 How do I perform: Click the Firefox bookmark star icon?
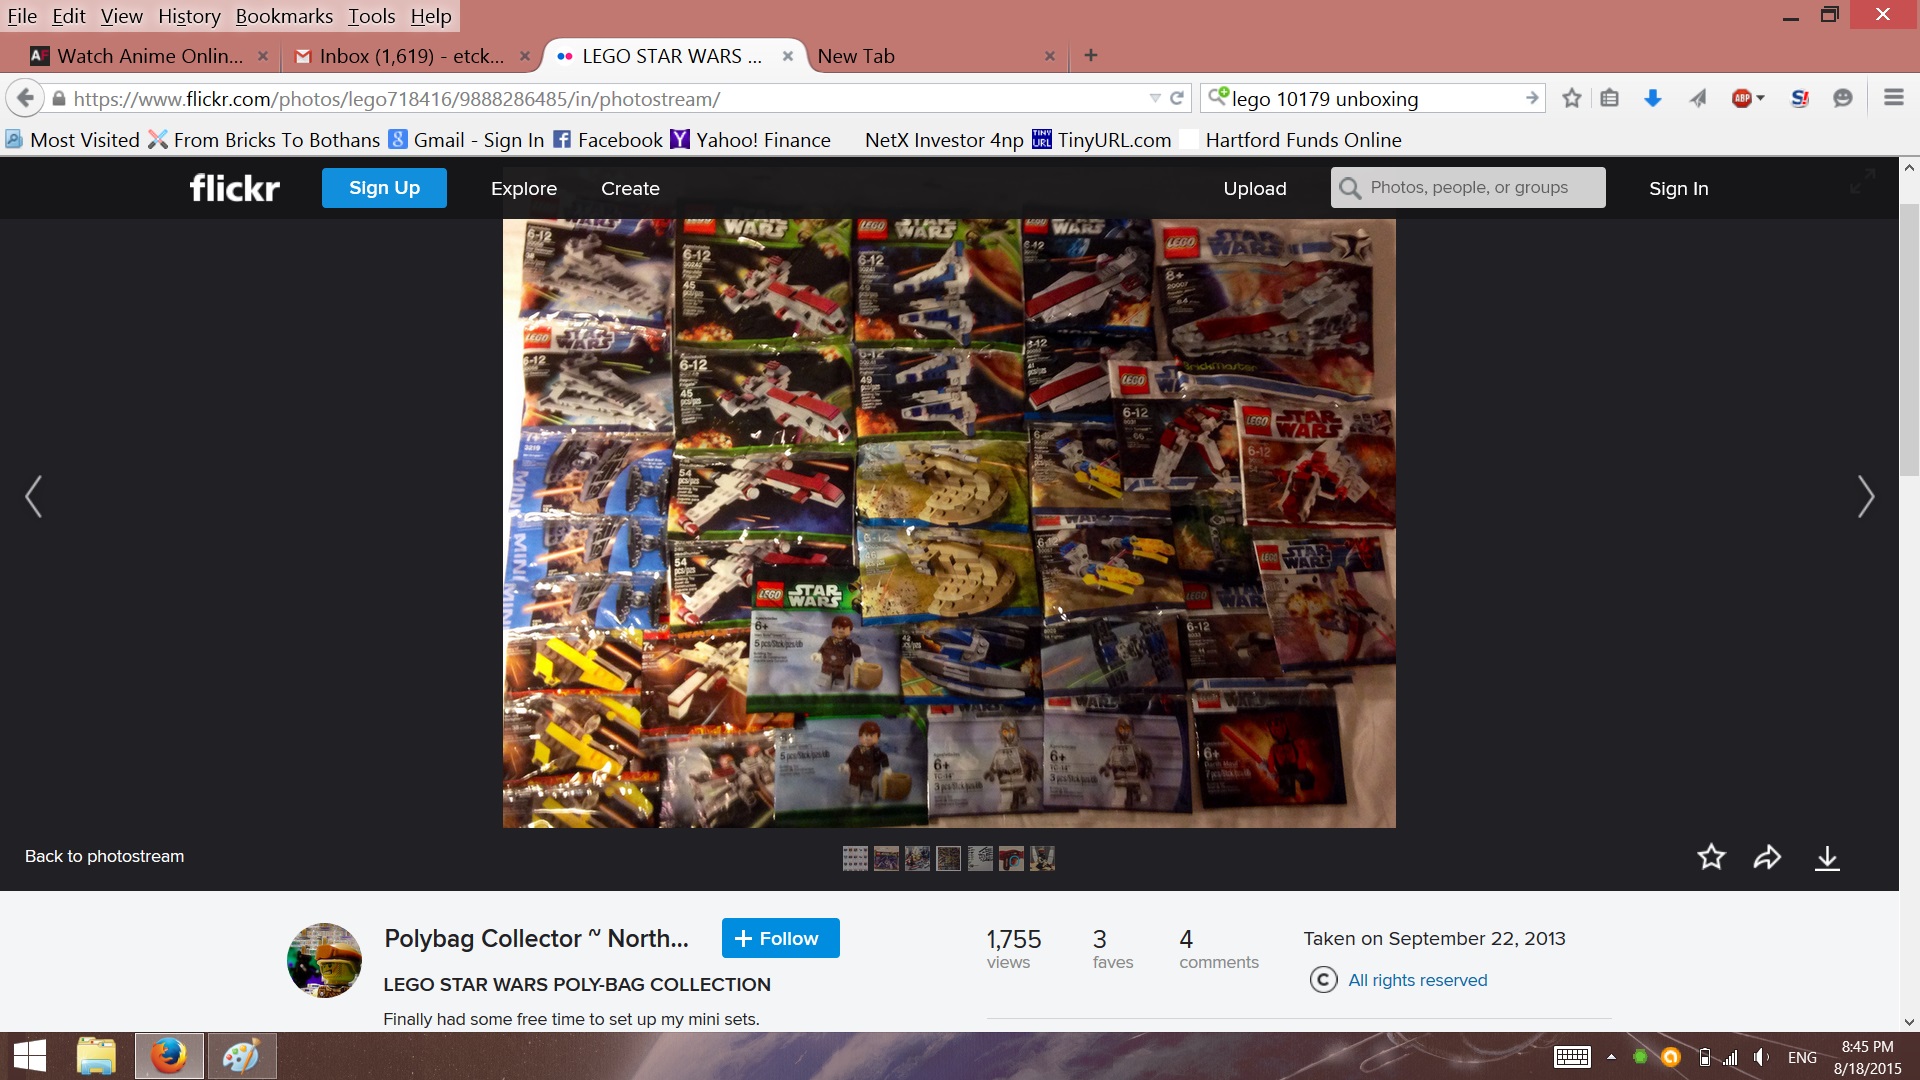(x=1572, y=98)
